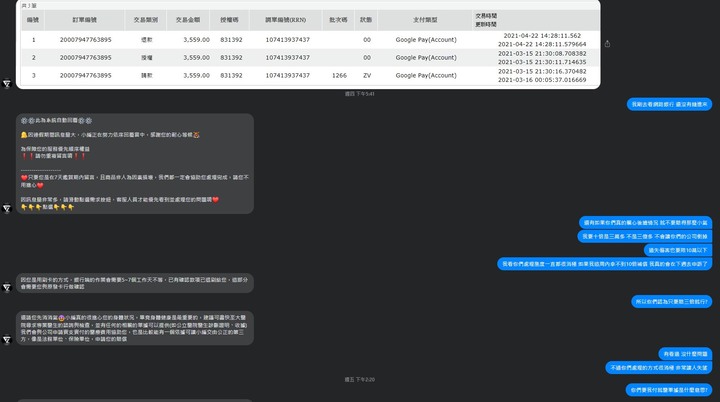This screenshot has width=720, height=402.
Task: Click status '00' in row 1
Action: click(x=367, y=40)
